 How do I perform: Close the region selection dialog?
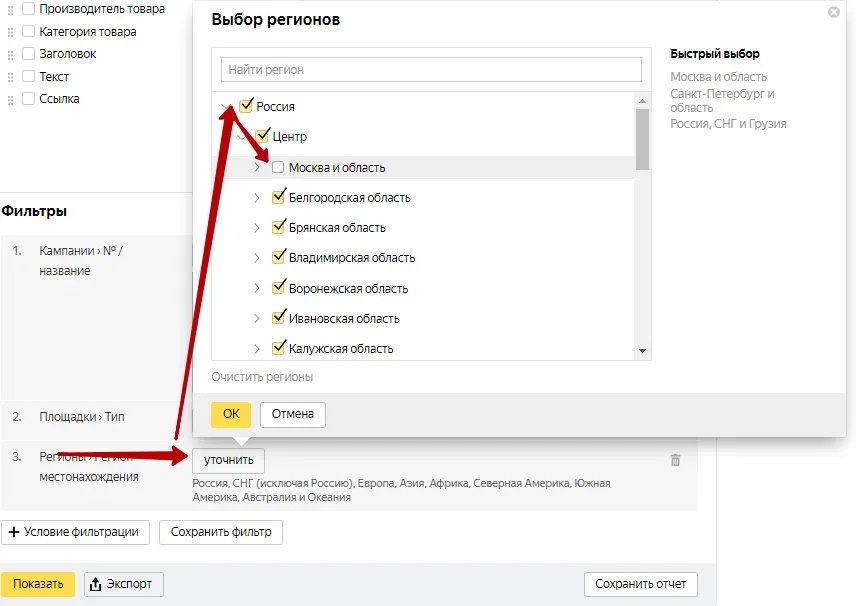coord(834,13)
